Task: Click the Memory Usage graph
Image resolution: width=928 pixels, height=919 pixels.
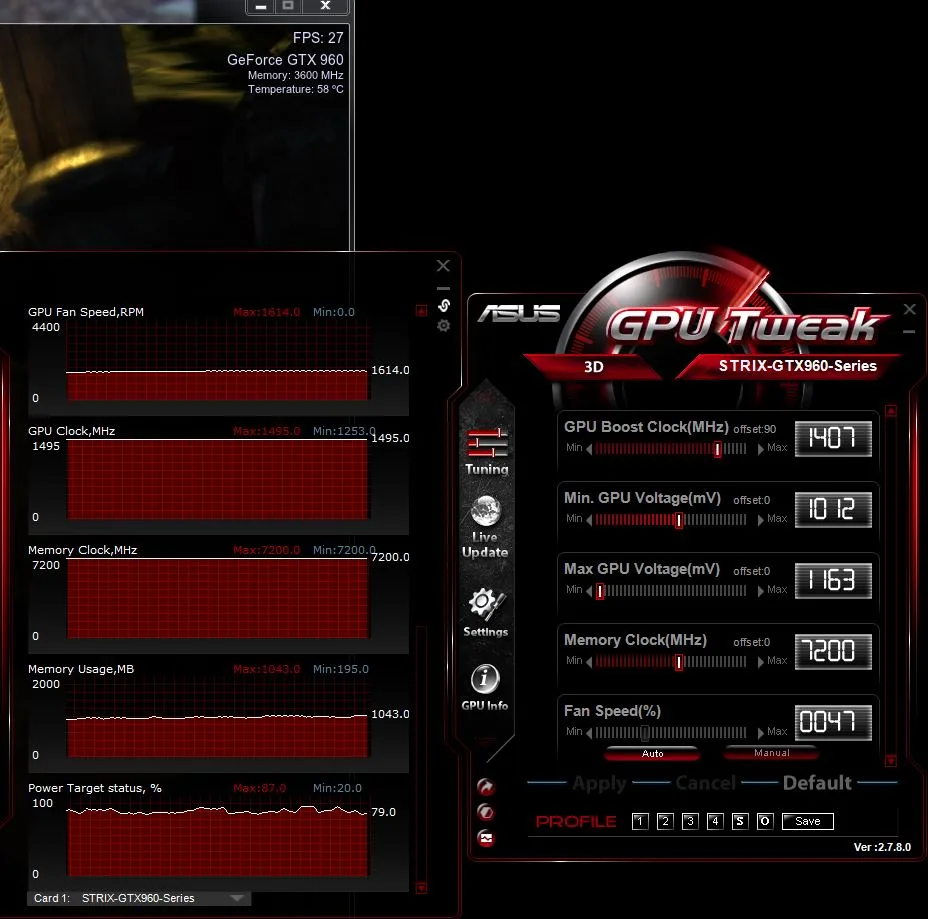Action: click(217, 718)
